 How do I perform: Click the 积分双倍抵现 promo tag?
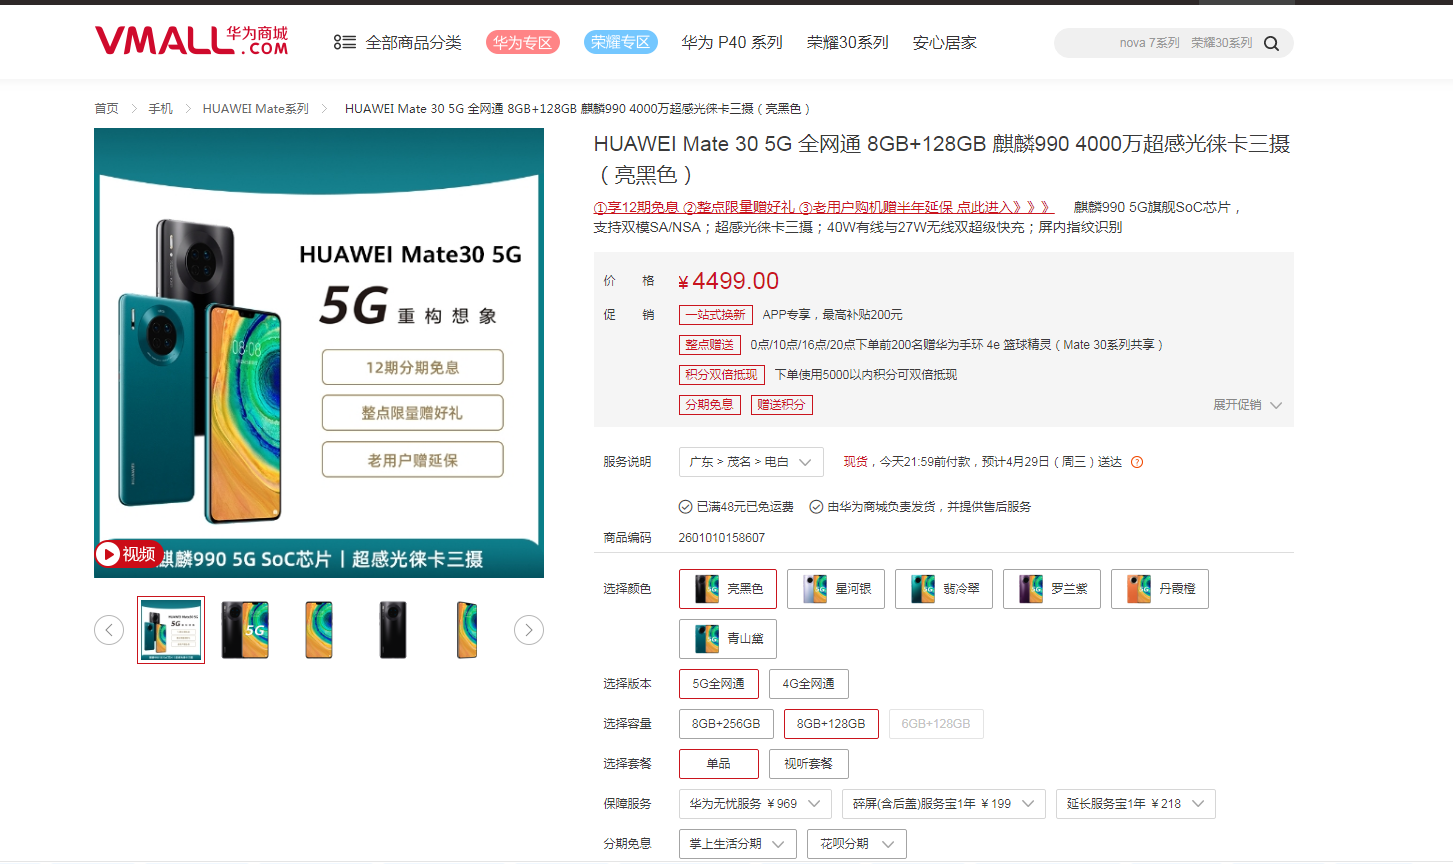(x=722, y=375)
